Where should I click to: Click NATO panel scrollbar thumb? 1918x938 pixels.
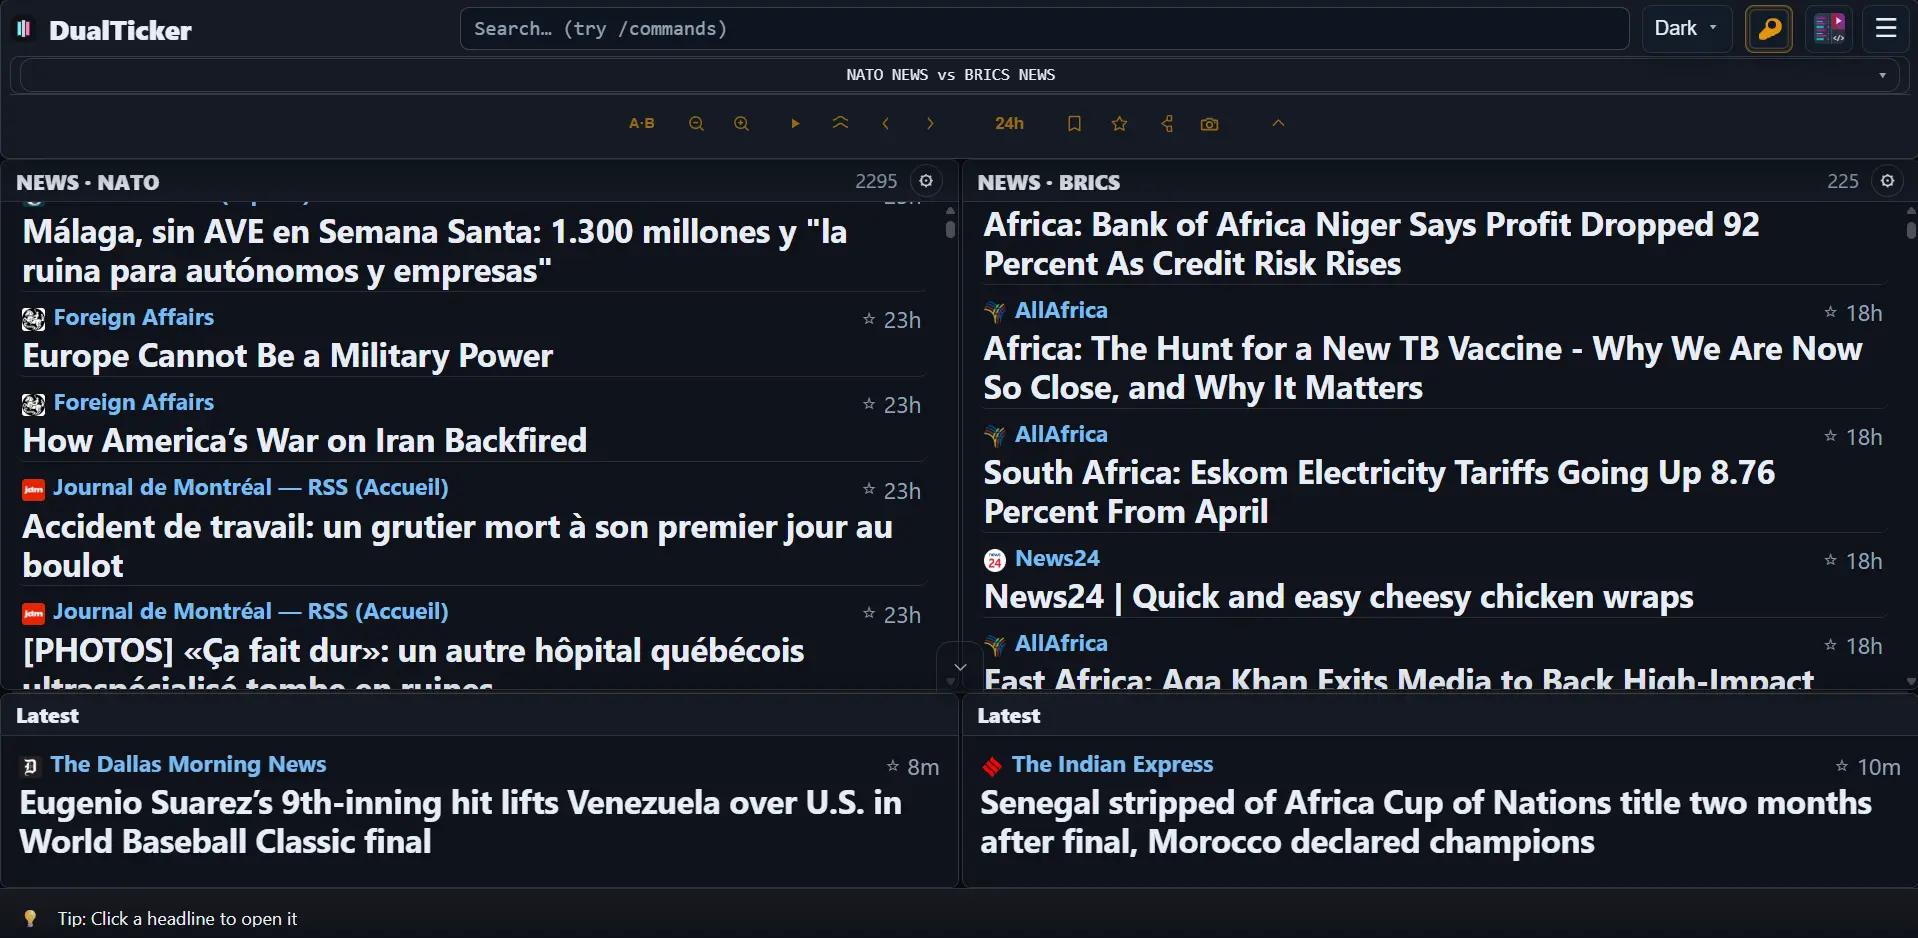[x=950, y=228]
